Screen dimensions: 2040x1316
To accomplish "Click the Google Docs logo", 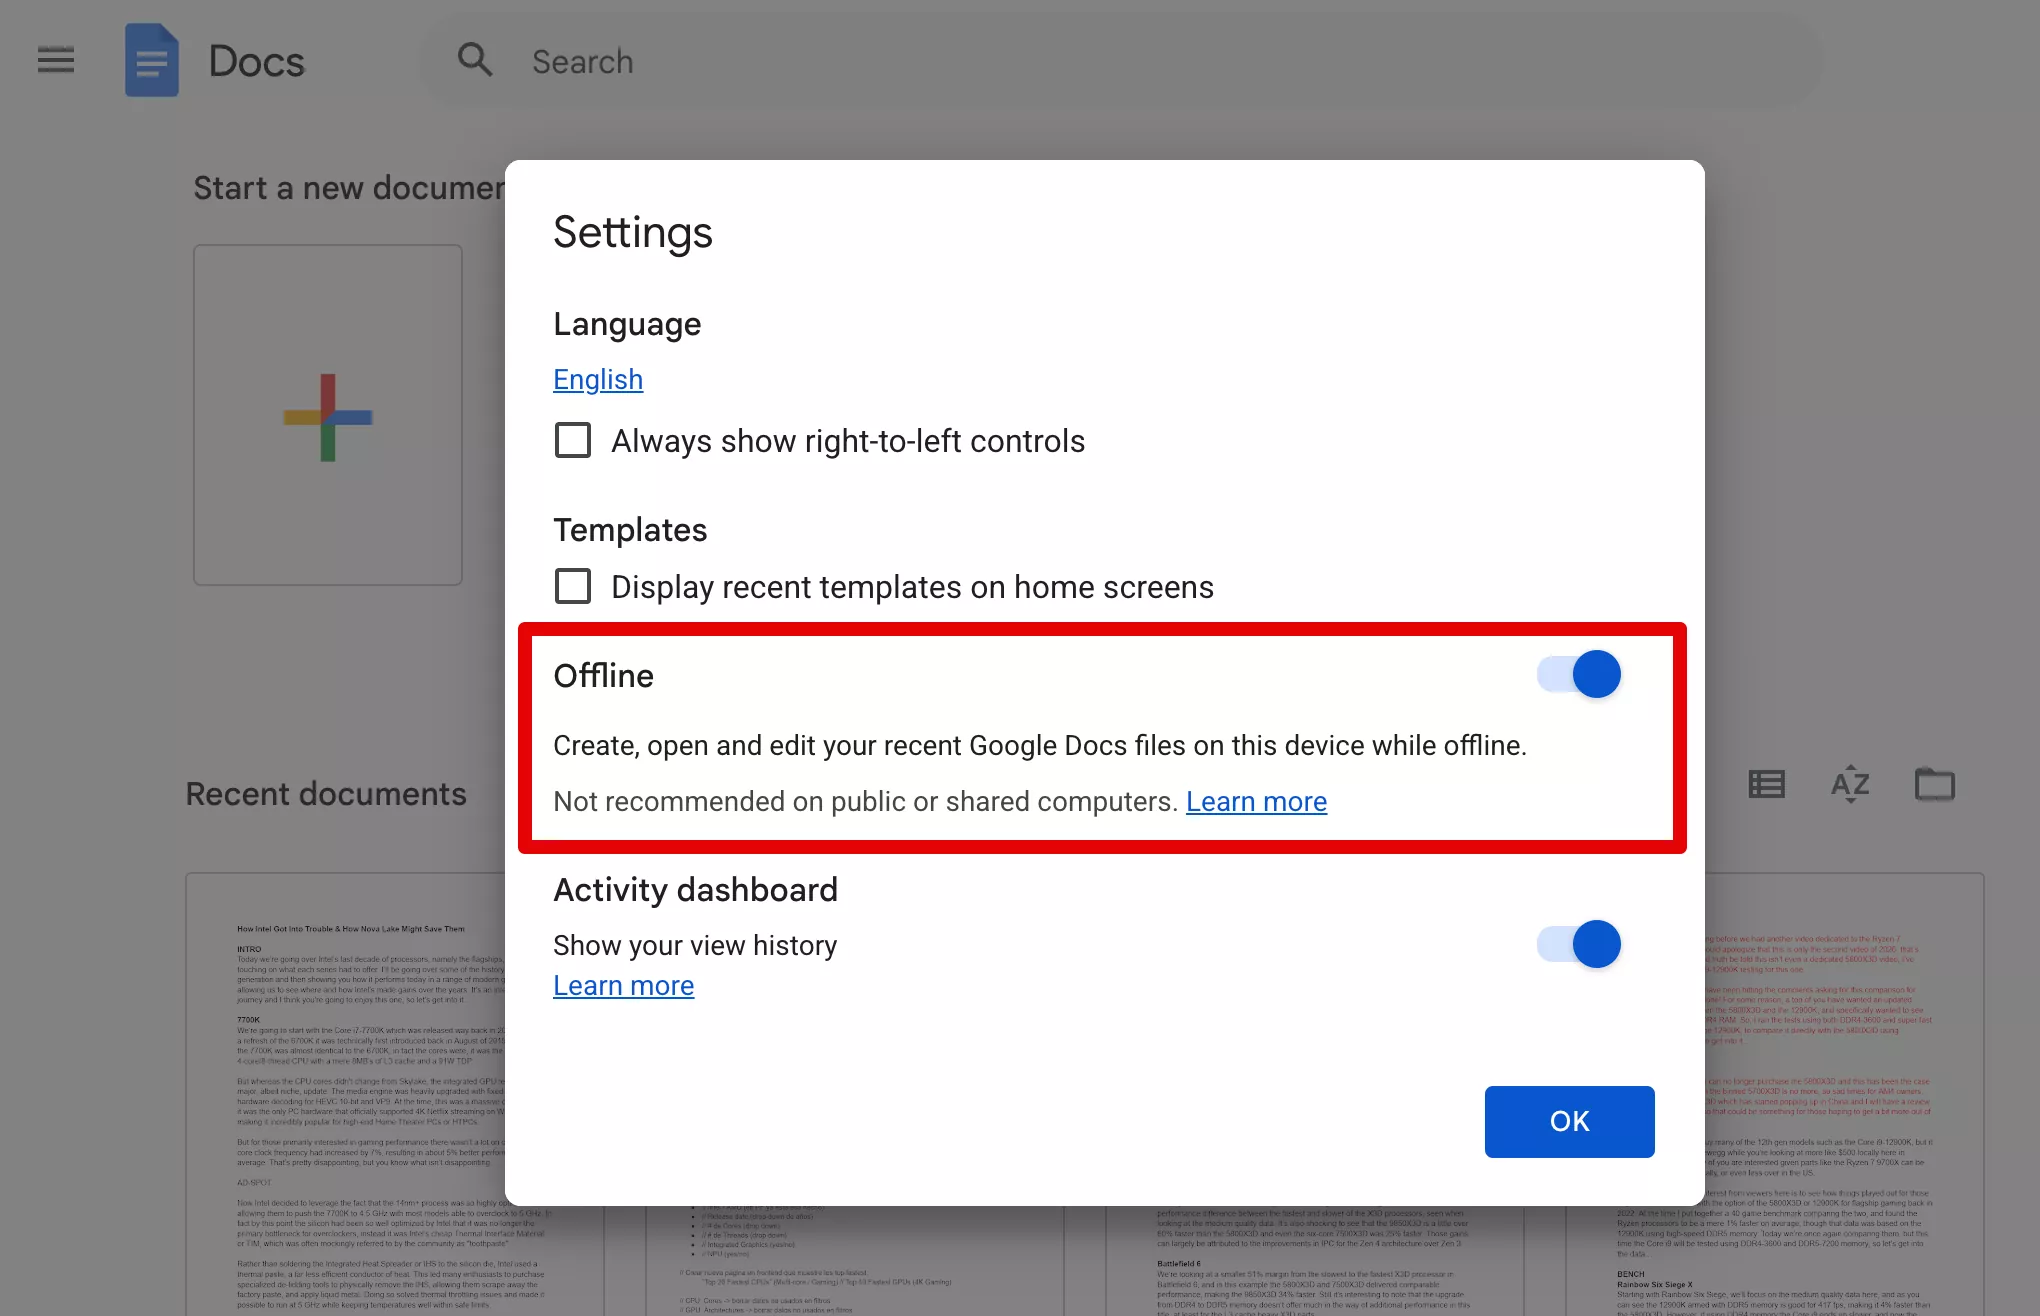I will (x=151, y=60).
